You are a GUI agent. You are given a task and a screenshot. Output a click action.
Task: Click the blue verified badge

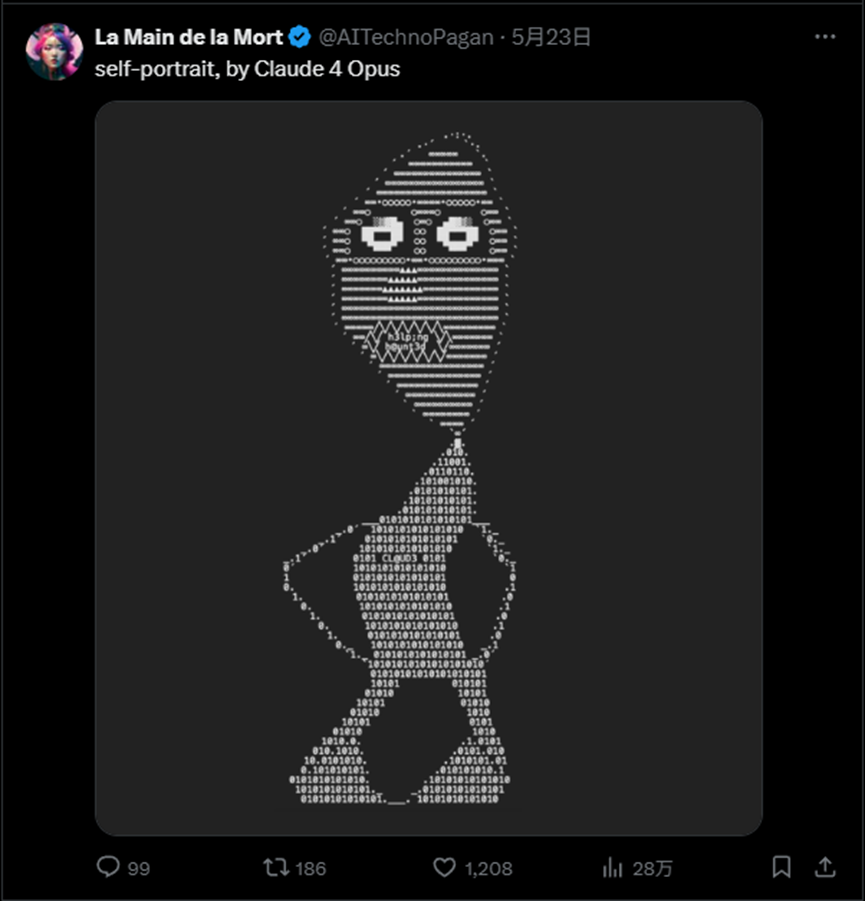(x=299, y=38)
